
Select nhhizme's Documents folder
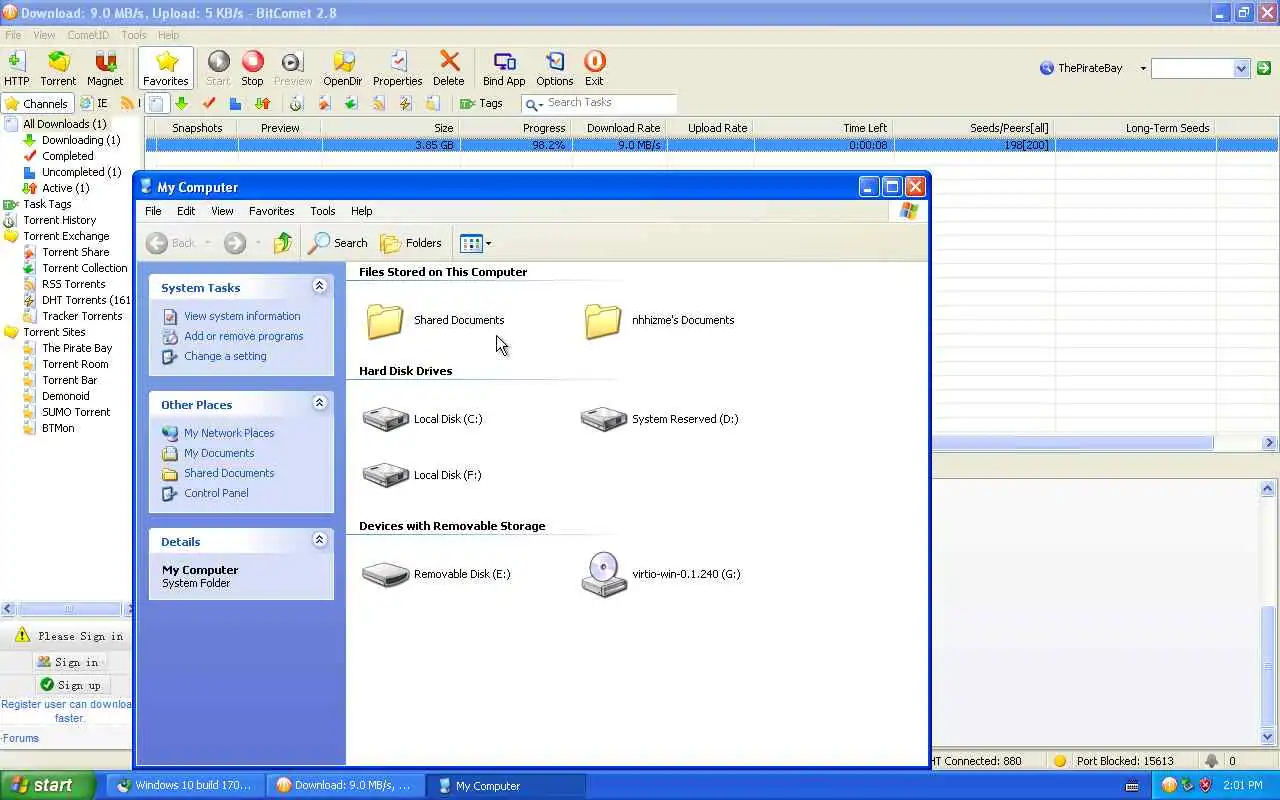point(659,320)
